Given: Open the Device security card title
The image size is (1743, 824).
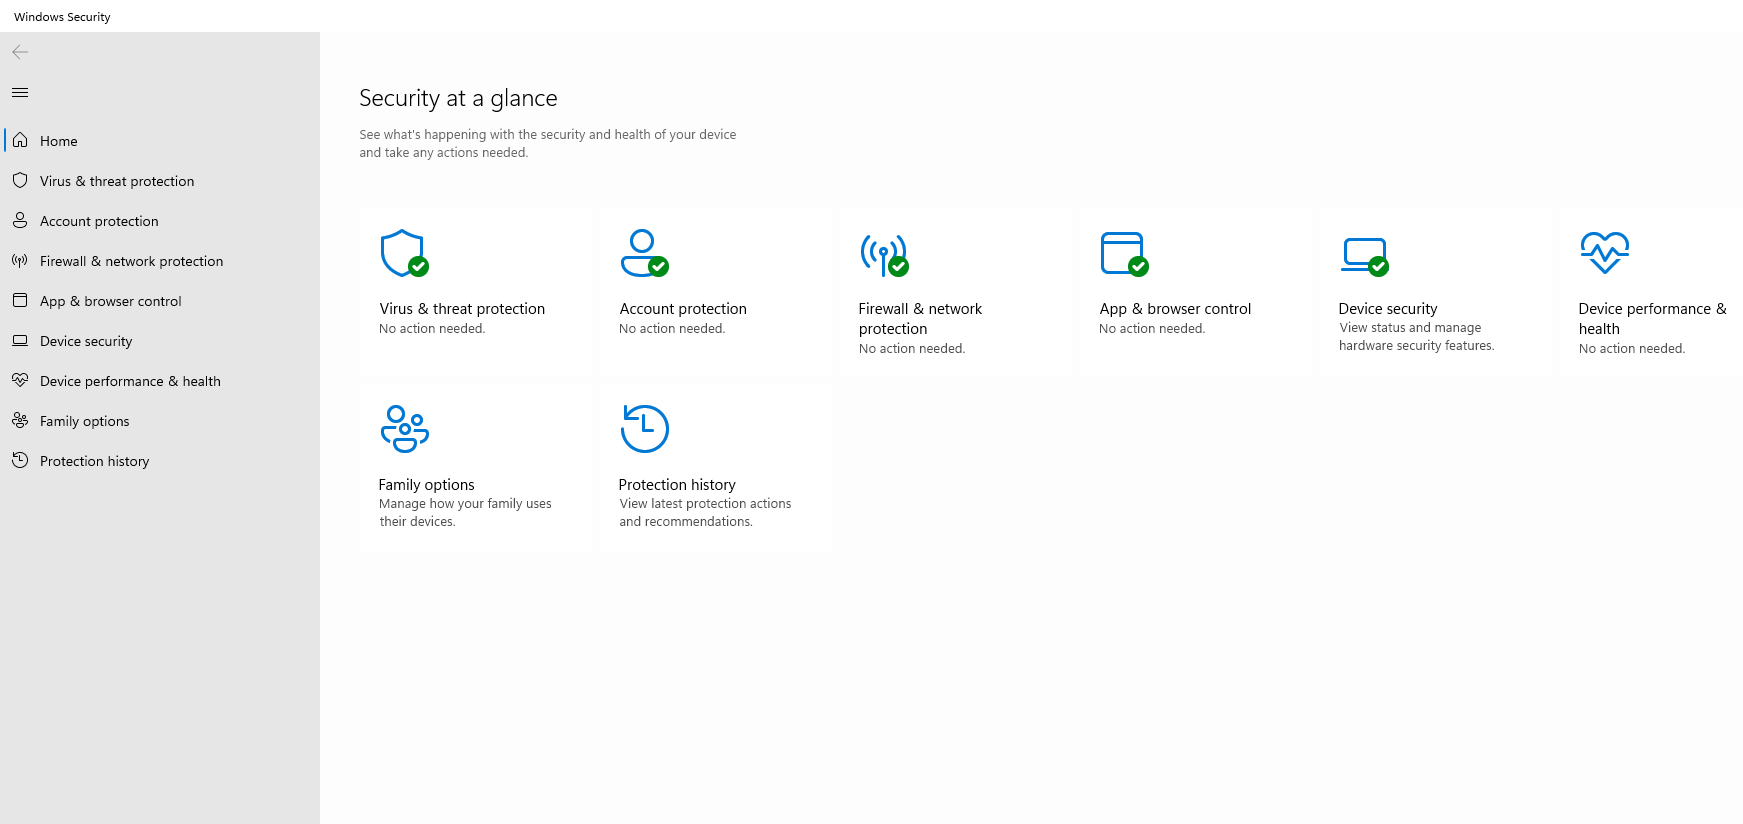Looking at the screenshot, I should coord(1388,309).
